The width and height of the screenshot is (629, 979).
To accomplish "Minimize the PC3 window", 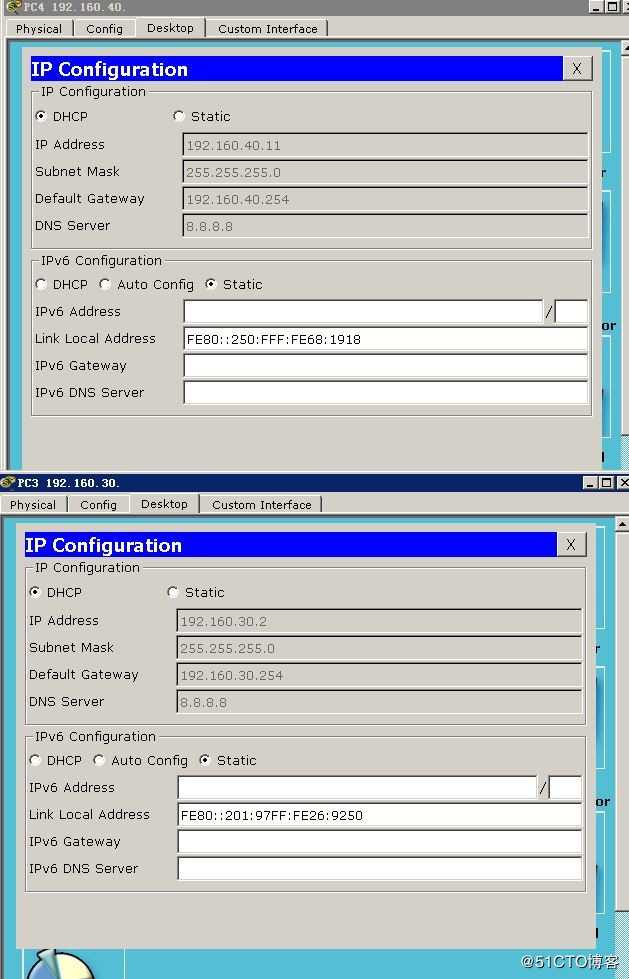I will pos(590,483).
